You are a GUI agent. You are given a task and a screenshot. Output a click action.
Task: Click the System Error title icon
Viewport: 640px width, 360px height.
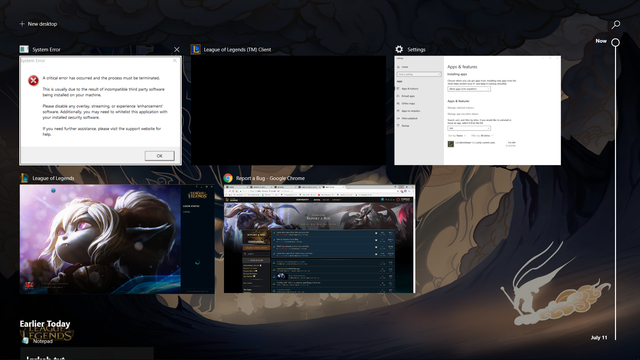point(24,49)
